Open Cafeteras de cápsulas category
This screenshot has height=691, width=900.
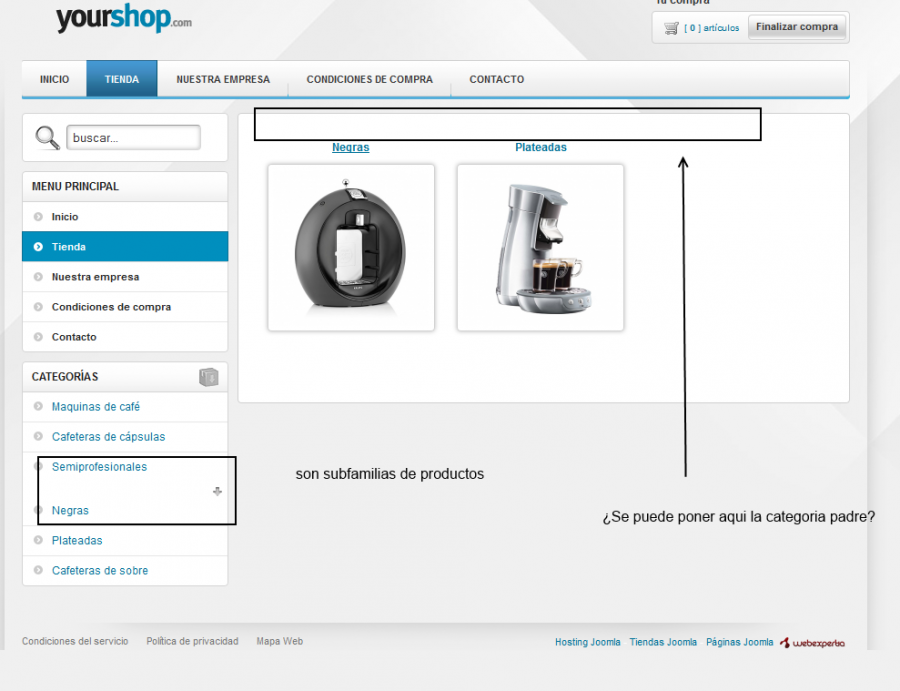(108, 437)
